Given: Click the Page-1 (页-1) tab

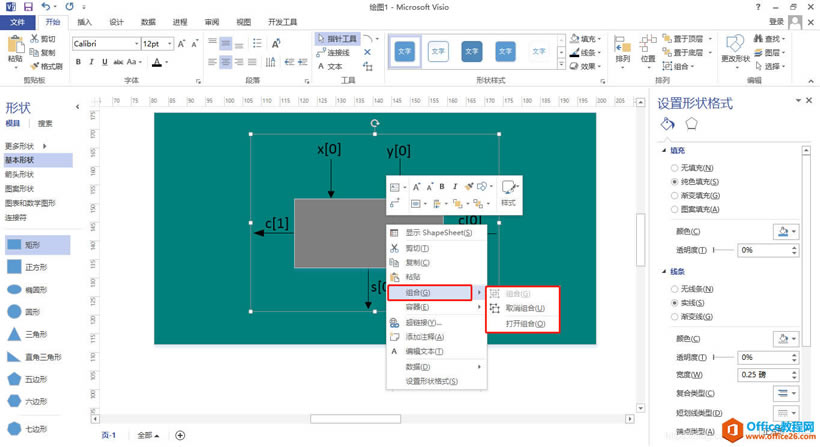Looking at the screenshot, I should tap(109, 435).
